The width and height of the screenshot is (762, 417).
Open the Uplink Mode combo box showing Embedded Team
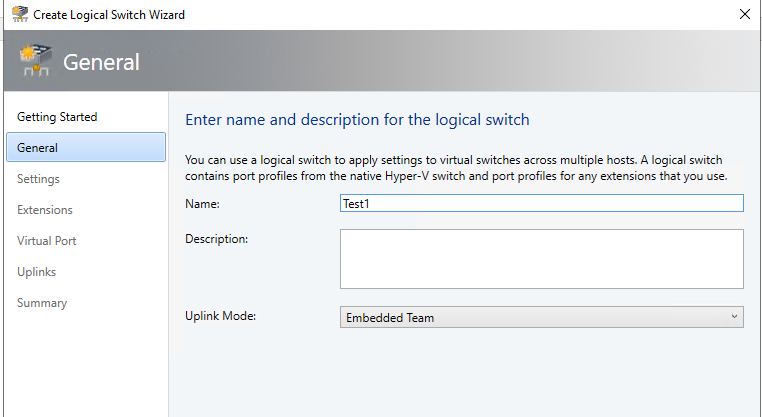coord(541,317)
